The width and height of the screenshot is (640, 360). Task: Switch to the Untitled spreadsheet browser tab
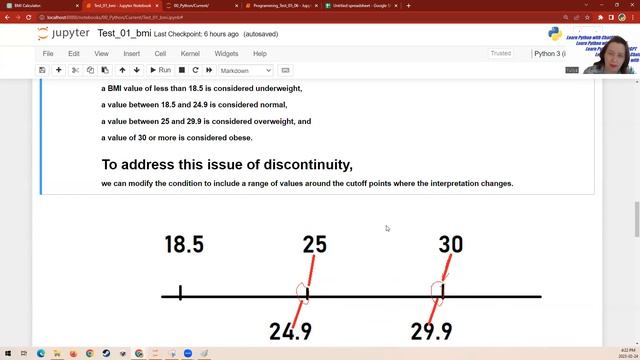[361, 6]
